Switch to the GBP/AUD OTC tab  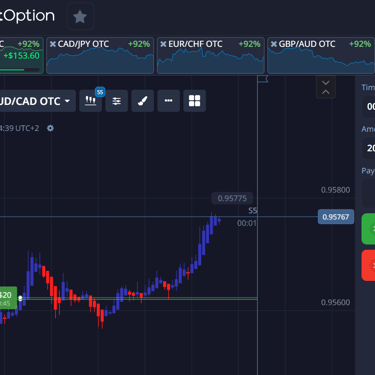[x=321, y=55]
